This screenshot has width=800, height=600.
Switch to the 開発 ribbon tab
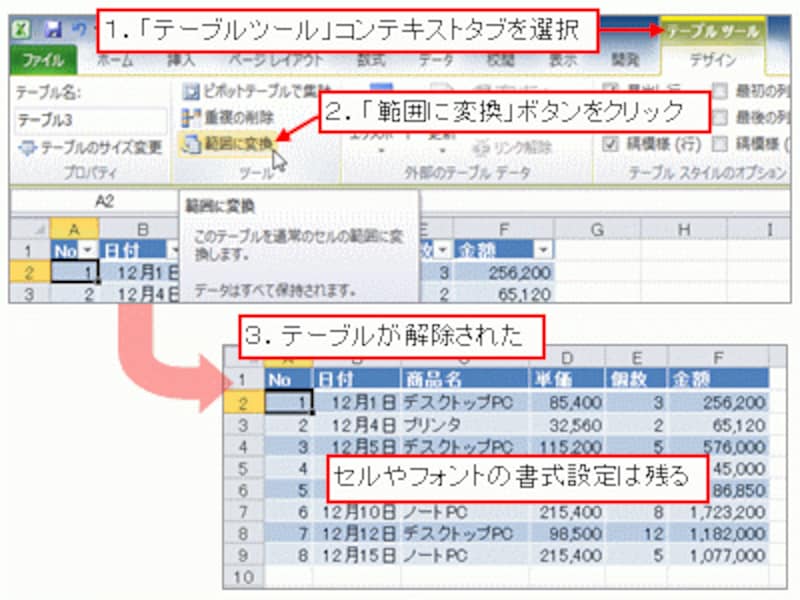[x=625, y=61]
